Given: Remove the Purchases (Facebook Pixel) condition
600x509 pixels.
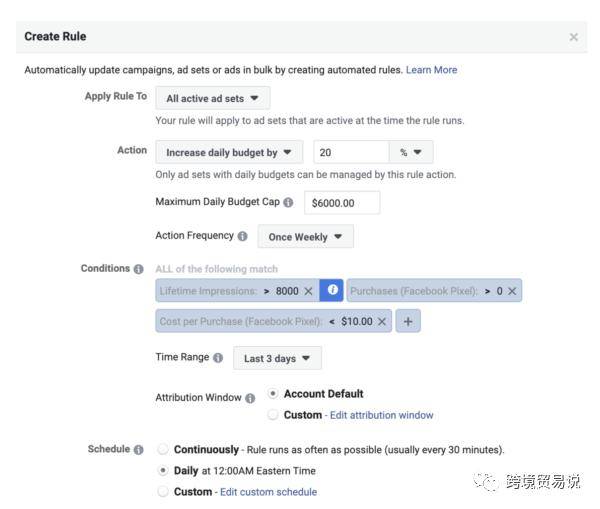Looking at the screenshot, I should 512,291.
